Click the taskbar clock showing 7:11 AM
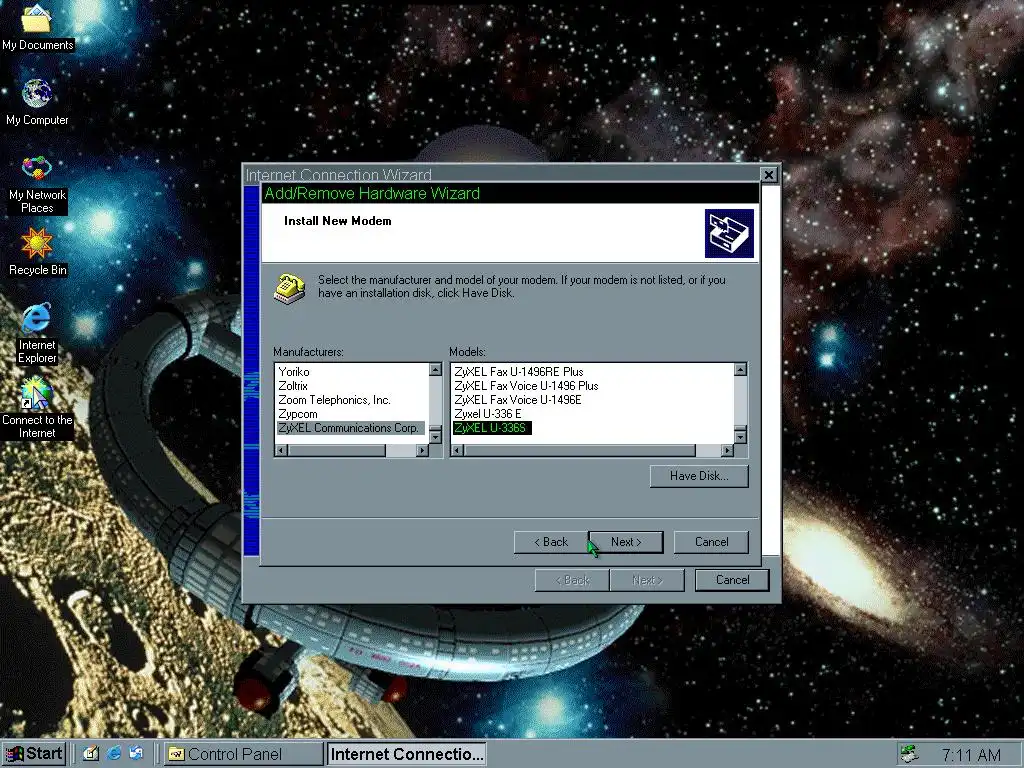The height and width of the screenshot is (768, 1024). click(971, 755)
